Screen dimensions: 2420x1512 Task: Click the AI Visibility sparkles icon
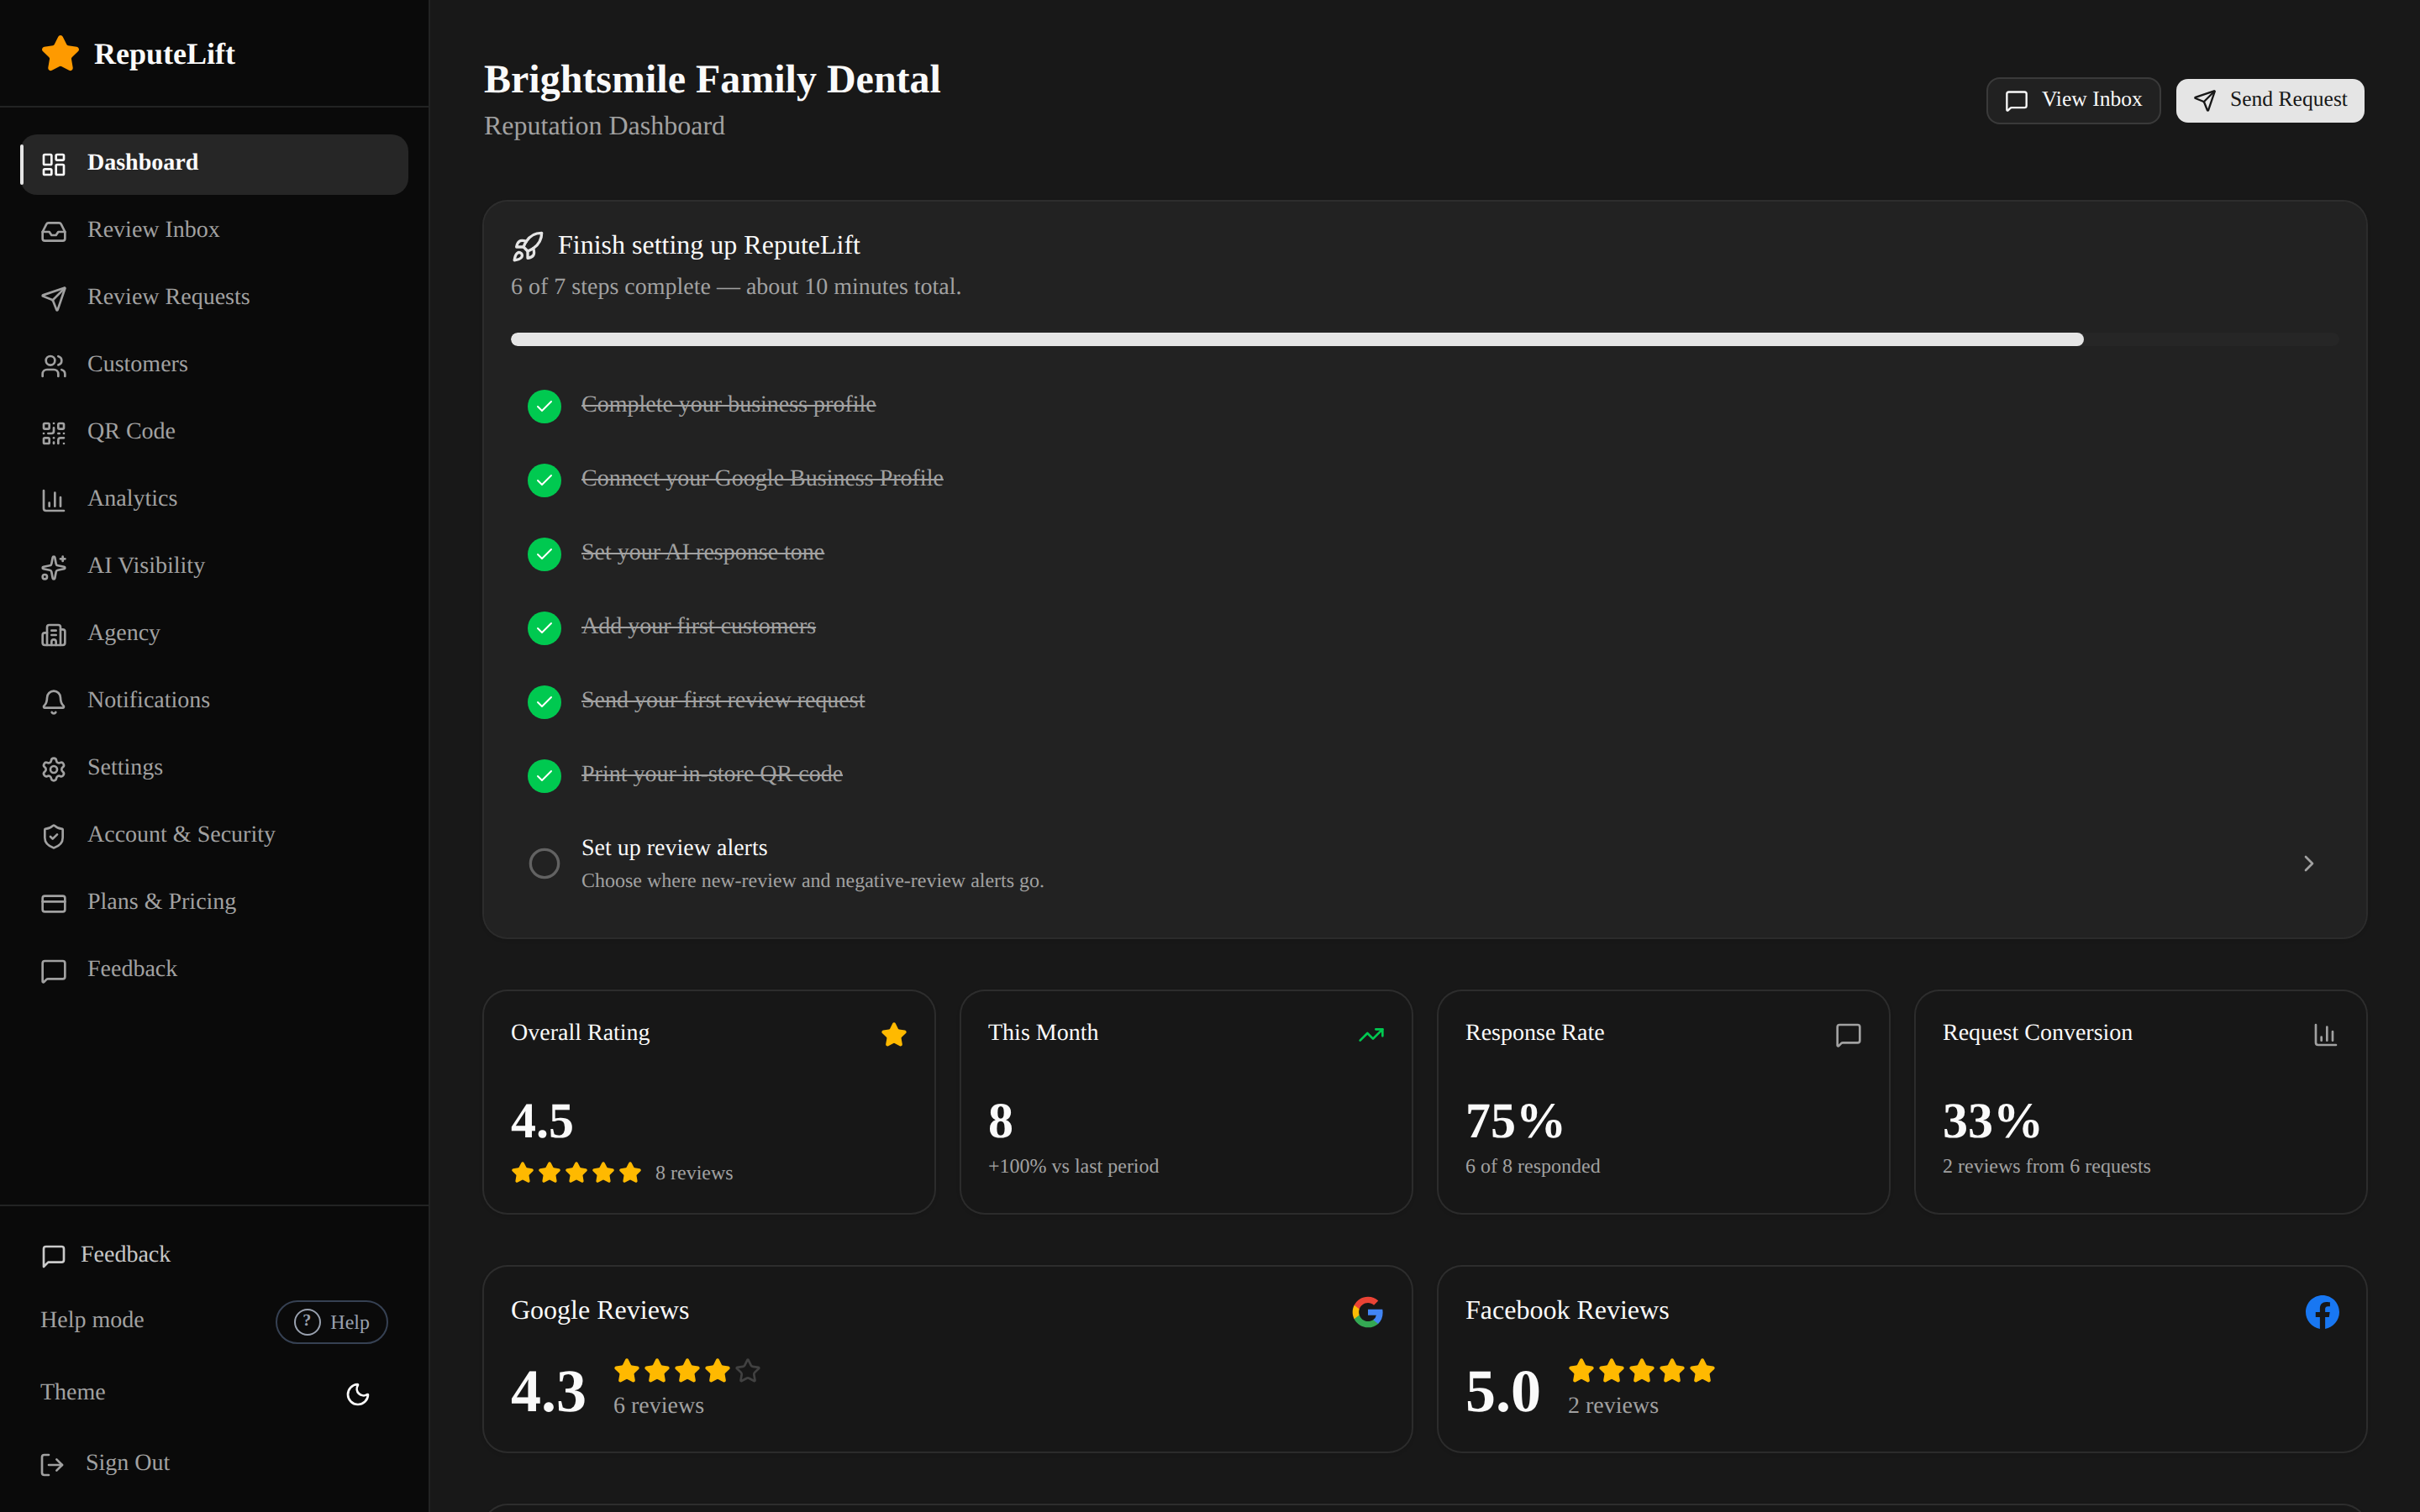(54, 567)
